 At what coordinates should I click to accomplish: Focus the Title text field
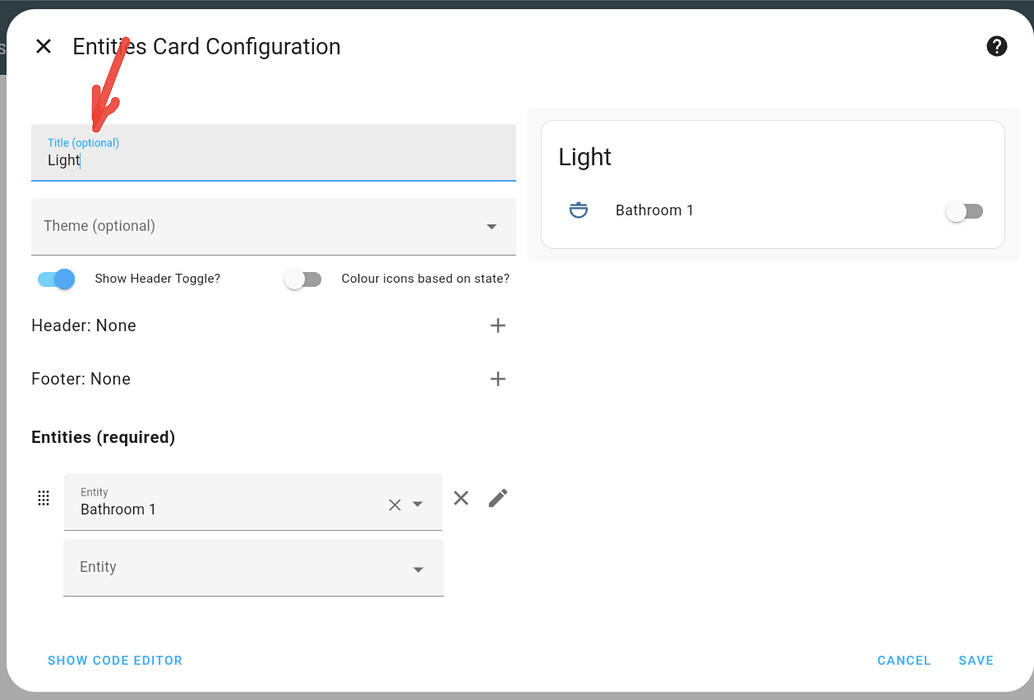click(x=273, y=160)
